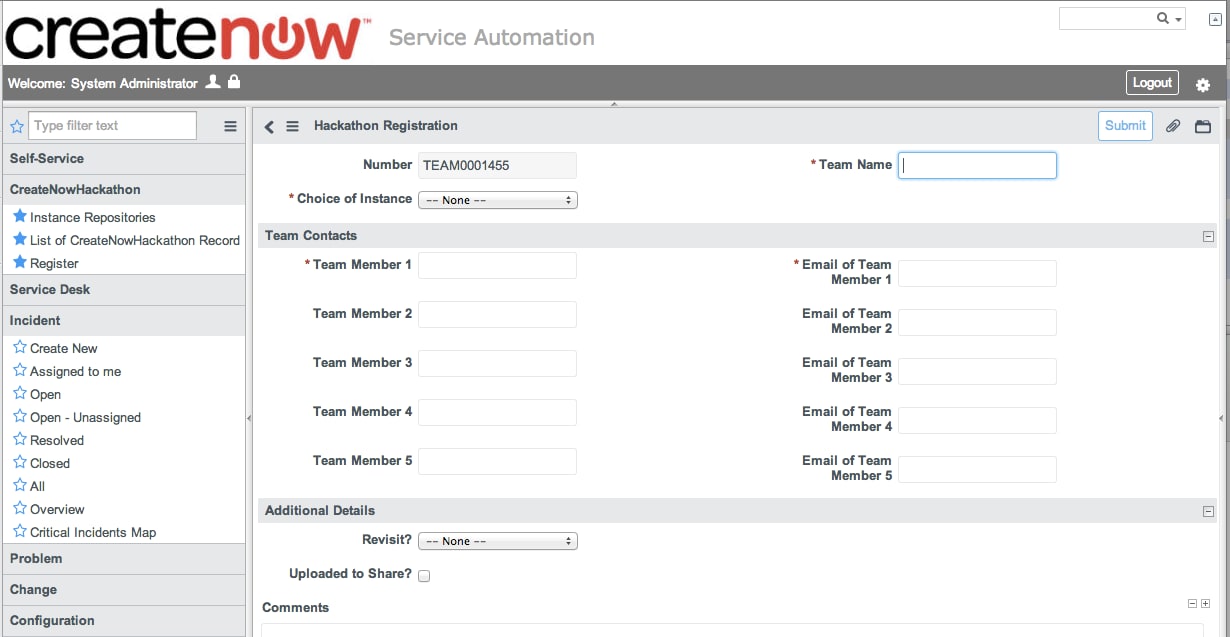Click the magnifier icon in the global search box
Screen dimensions: 1230x637
(1162, 18)
